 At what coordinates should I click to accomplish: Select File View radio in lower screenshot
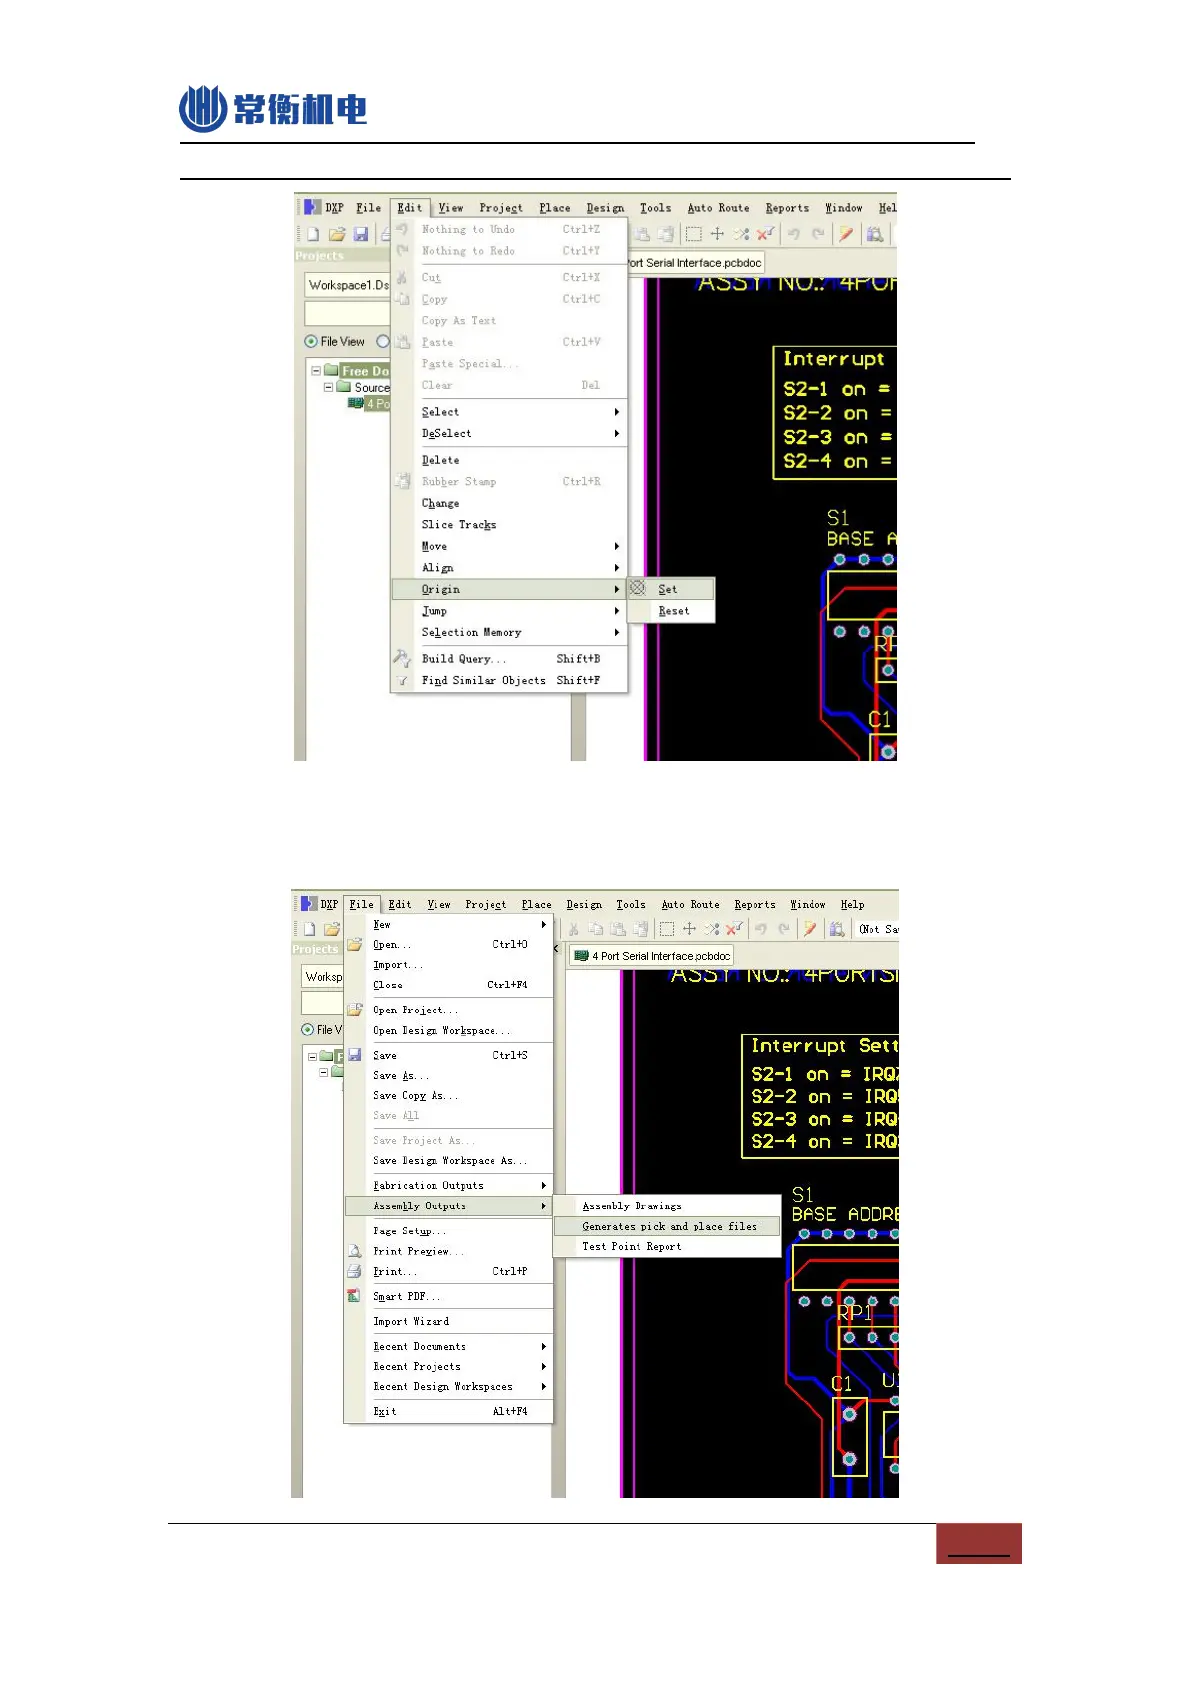tap(308, 1030)
